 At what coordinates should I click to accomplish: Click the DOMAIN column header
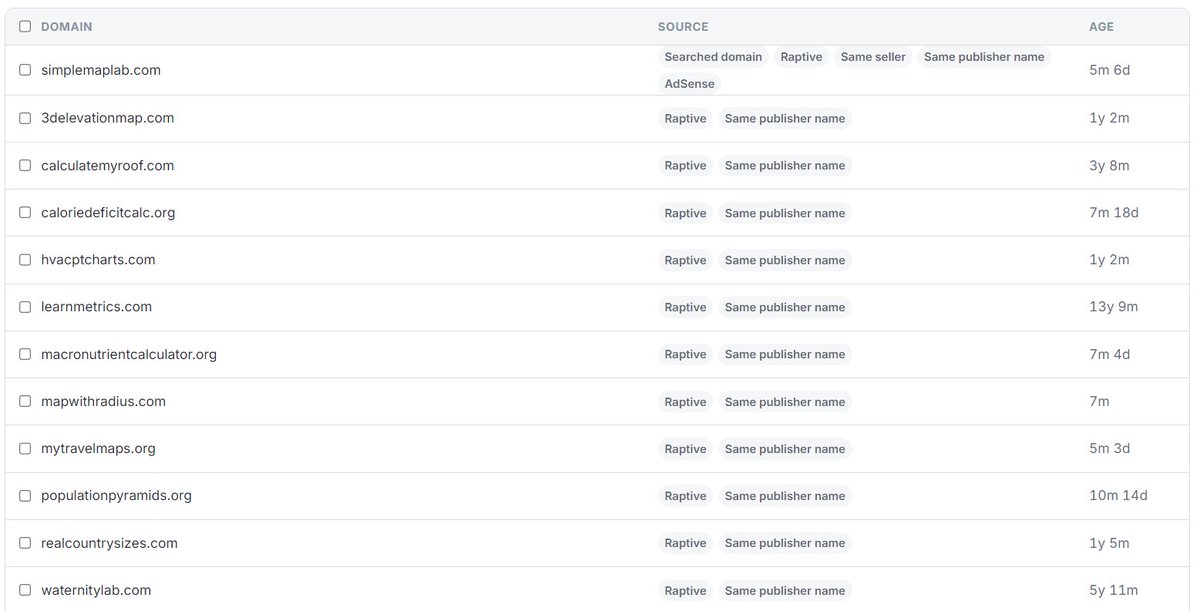(x=66, y=27)
